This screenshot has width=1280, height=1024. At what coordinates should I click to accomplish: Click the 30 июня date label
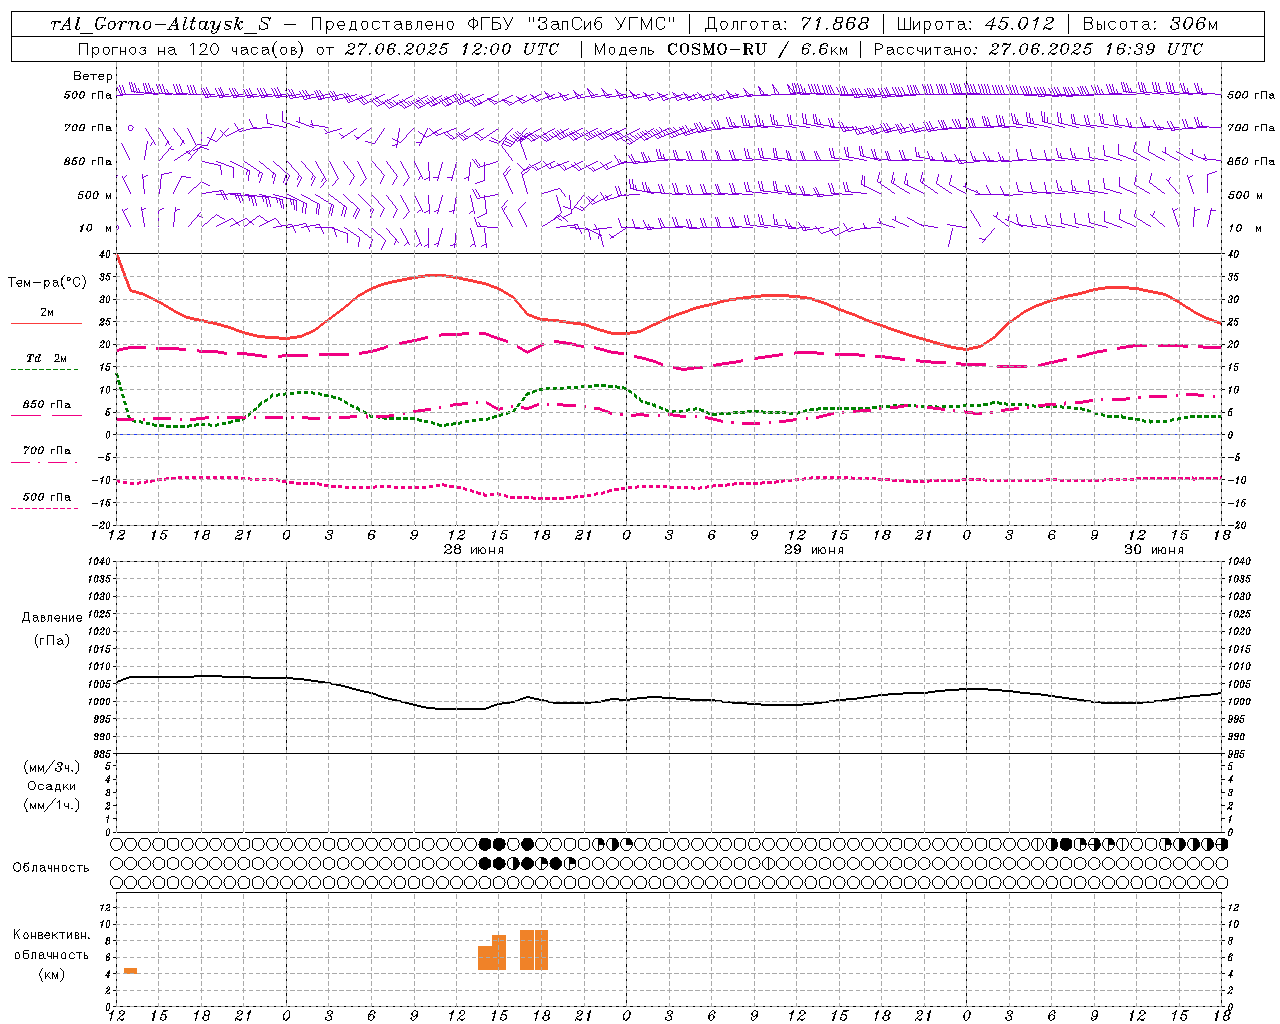1153,550
